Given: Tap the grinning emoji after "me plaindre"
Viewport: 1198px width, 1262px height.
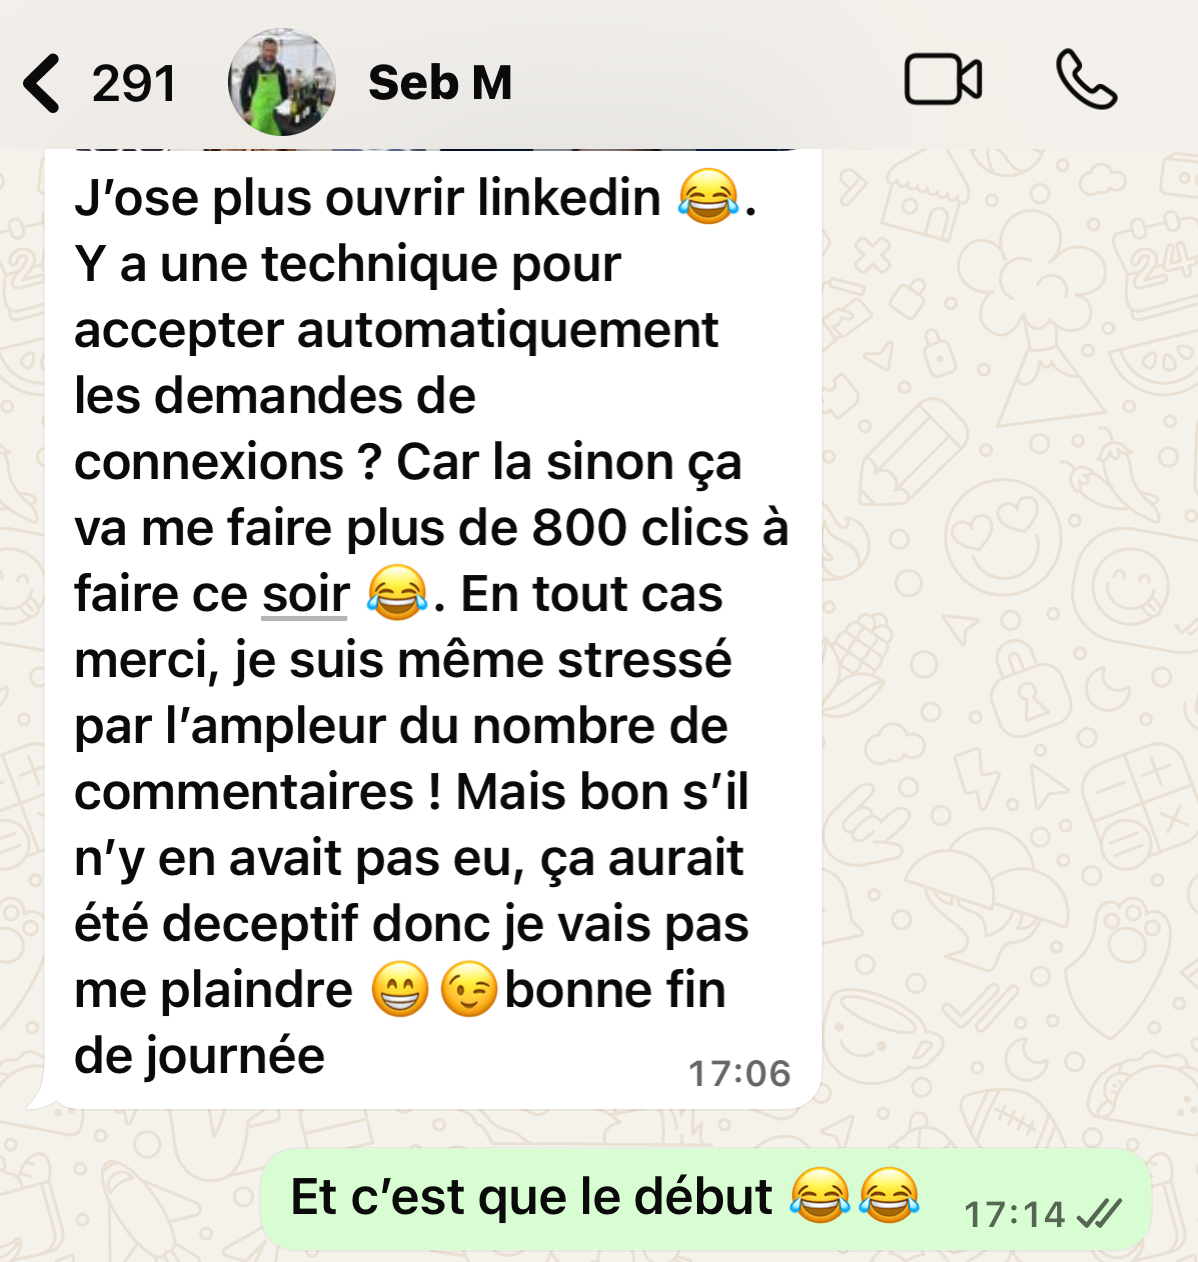Looking at the screenshot, I should [x=400, y=989].
